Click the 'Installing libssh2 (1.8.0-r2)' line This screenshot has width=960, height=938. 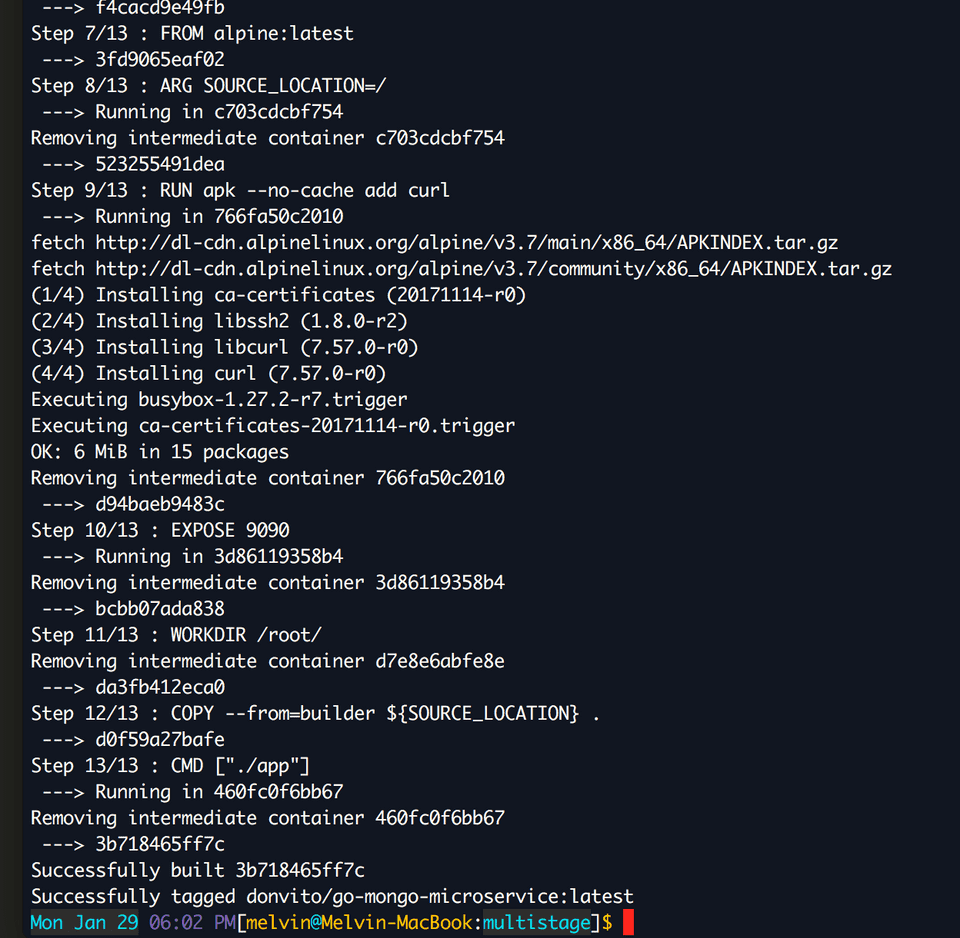(219, 321)
